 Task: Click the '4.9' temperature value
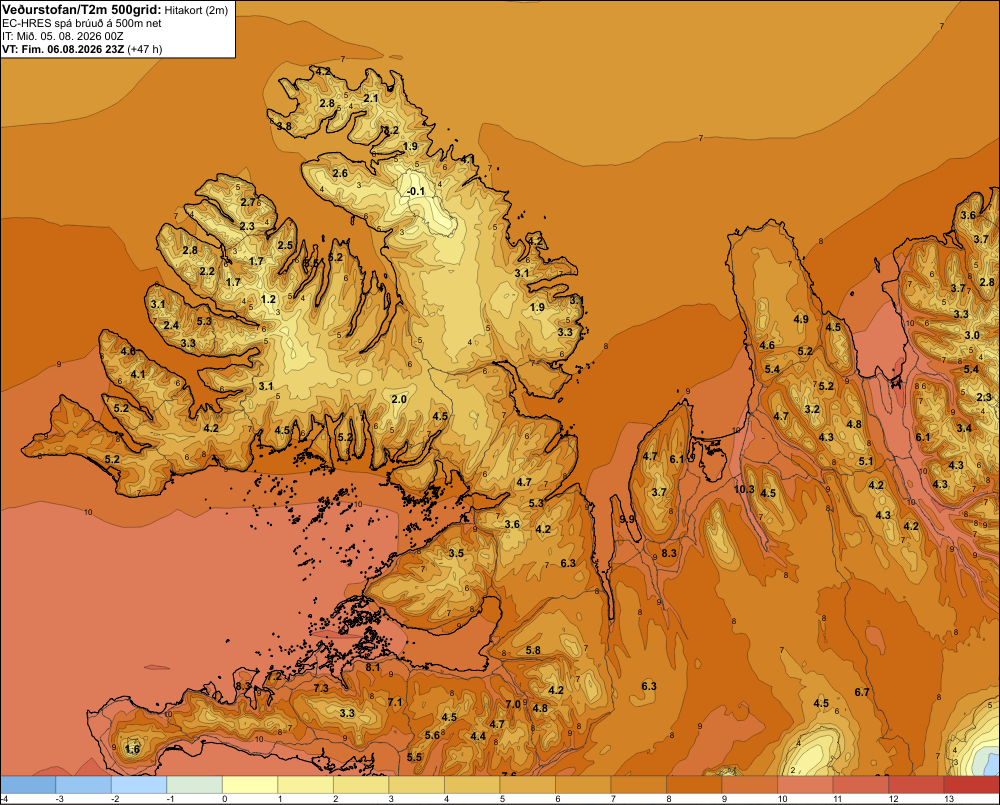pyautogui.click(x=801, y=320)
